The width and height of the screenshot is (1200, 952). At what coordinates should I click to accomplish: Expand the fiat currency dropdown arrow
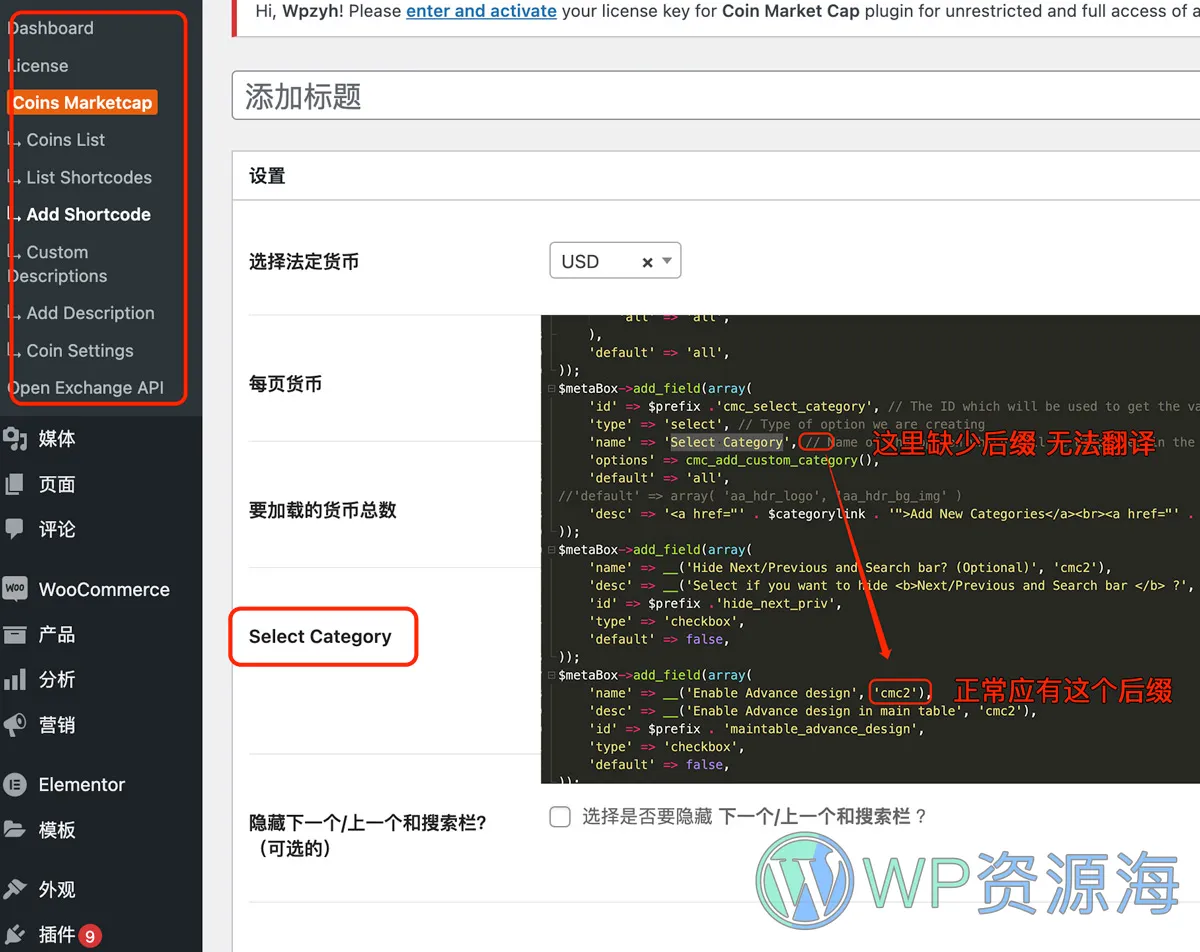tap(668, 261)
